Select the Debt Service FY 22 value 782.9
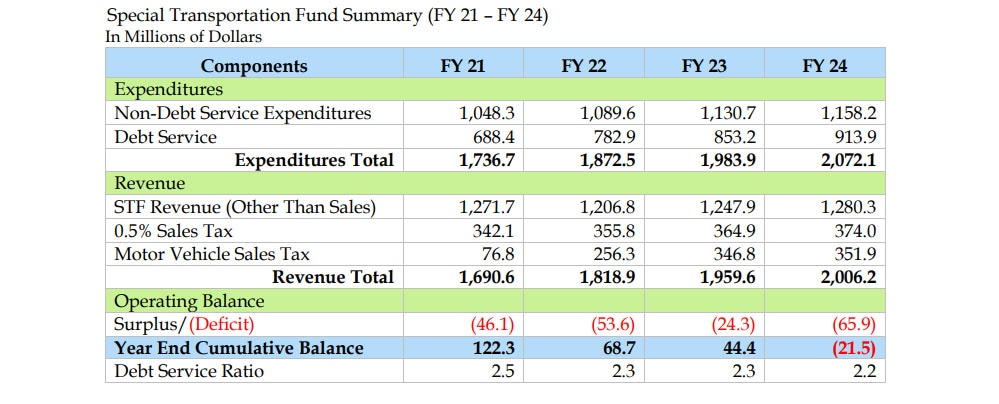Screen dimensions: 999x404 pyautogui.click(x=612, y=137)
